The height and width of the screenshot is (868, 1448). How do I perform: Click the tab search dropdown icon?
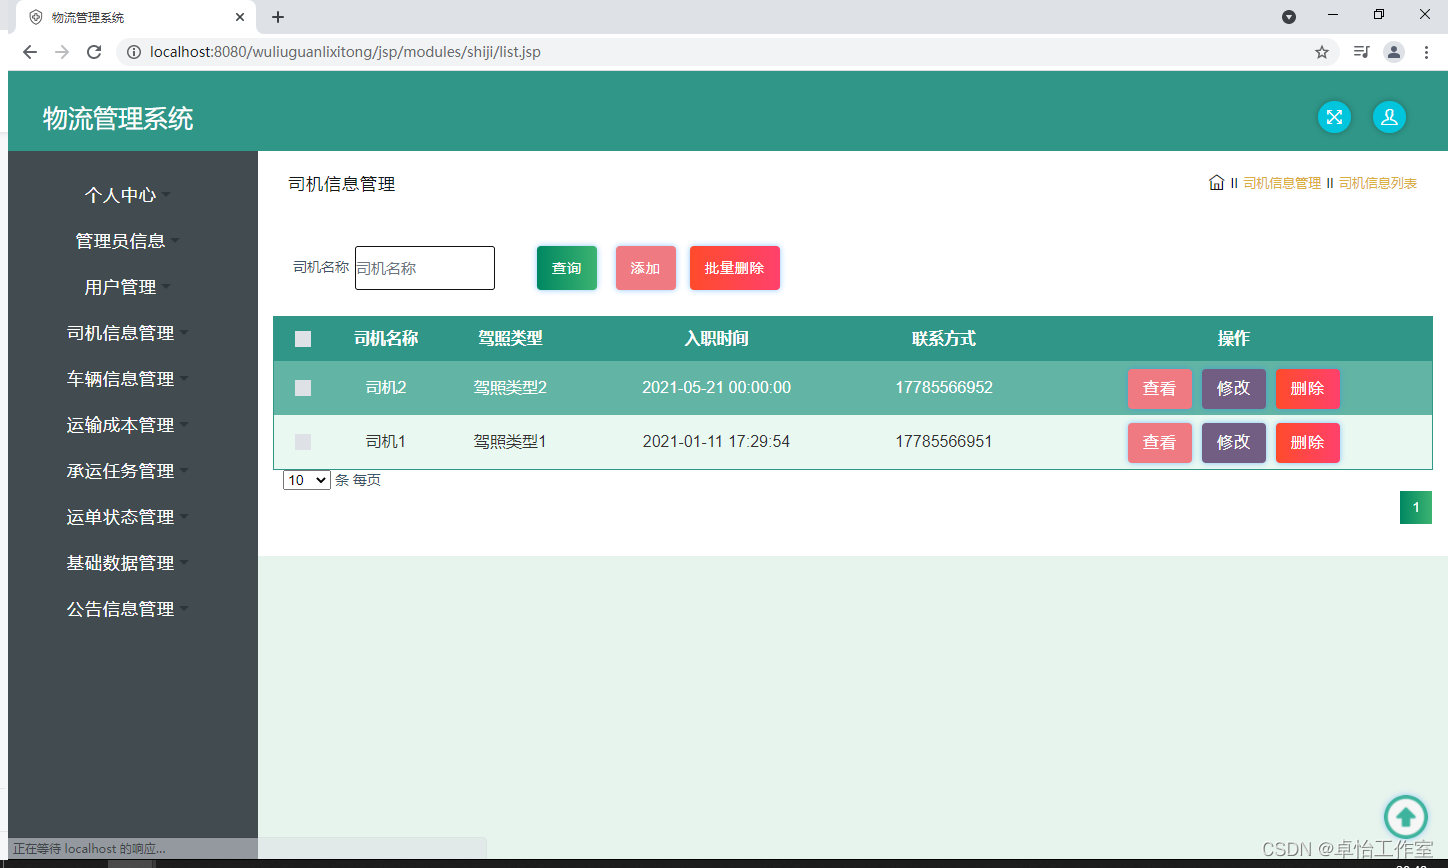tap(1289, 17)
